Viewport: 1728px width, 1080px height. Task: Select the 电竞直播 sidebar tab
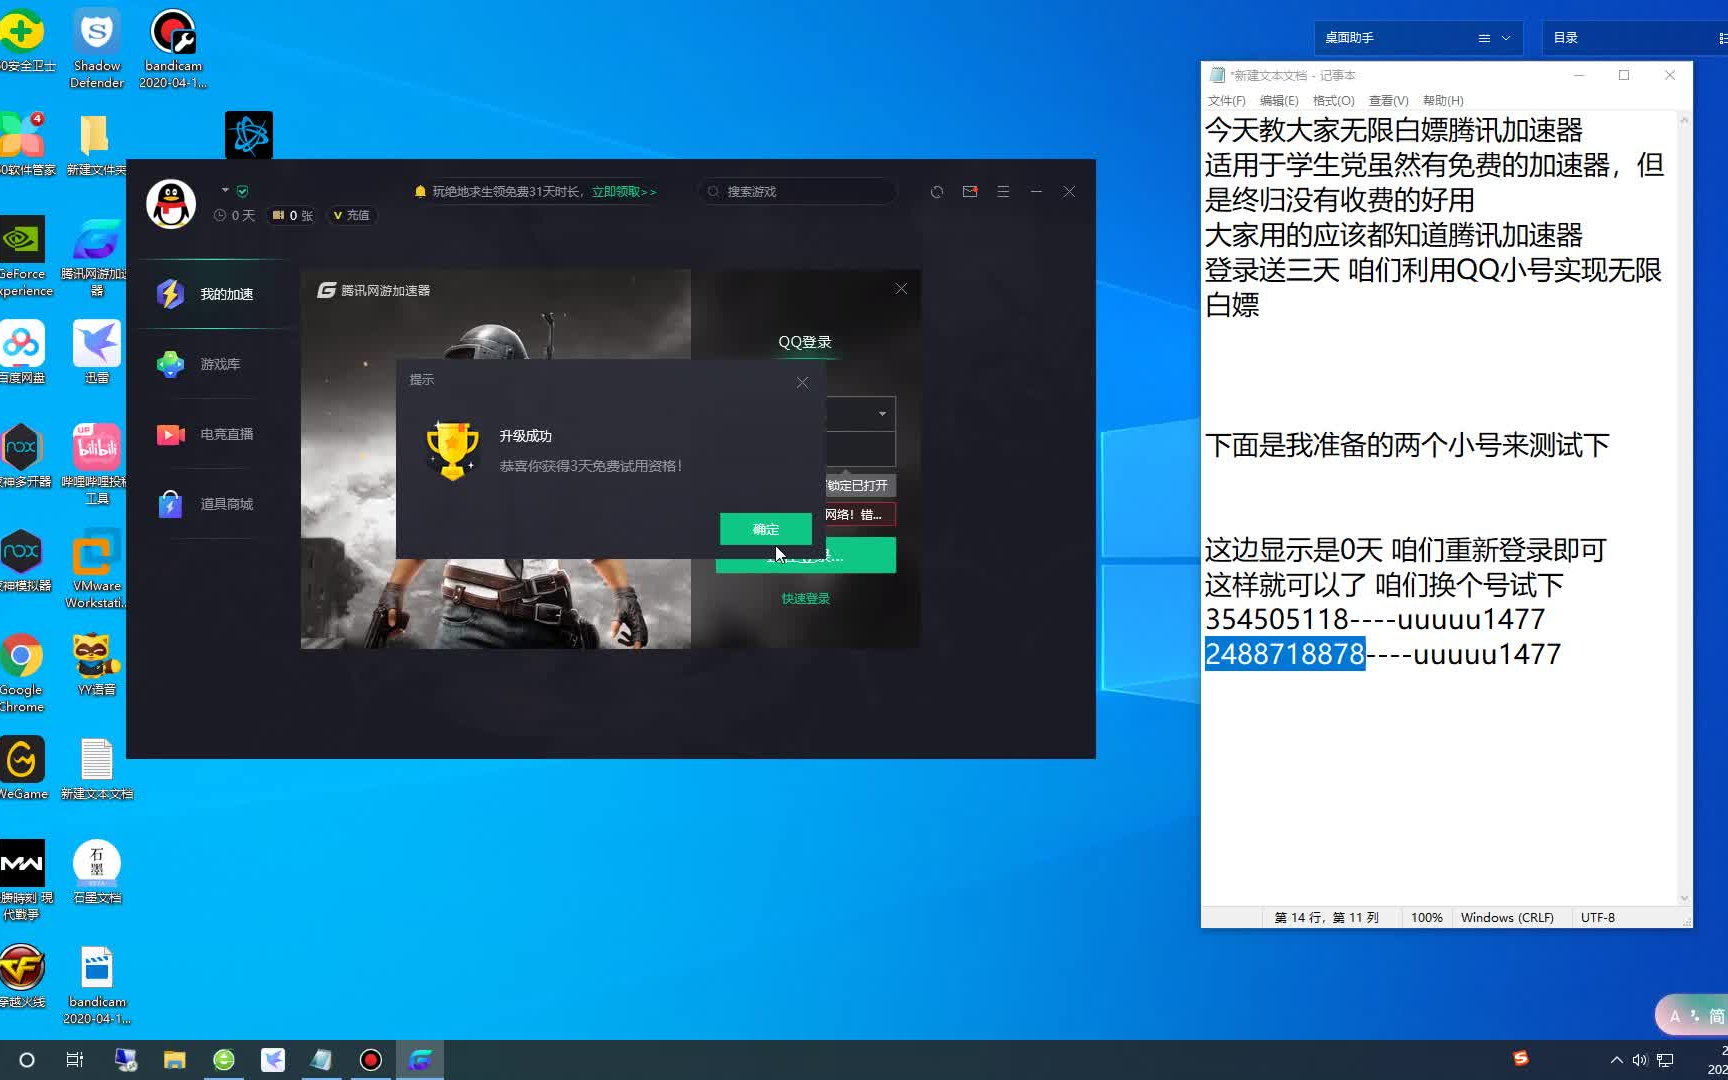click(211, 434)
